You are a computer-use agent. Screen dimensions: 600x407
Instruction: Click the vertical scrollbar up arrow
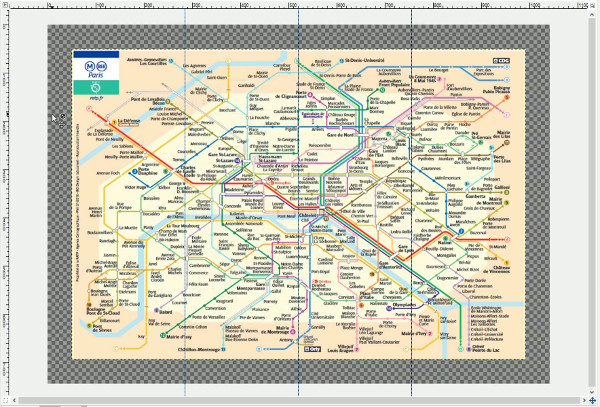(x=592, y=14)
